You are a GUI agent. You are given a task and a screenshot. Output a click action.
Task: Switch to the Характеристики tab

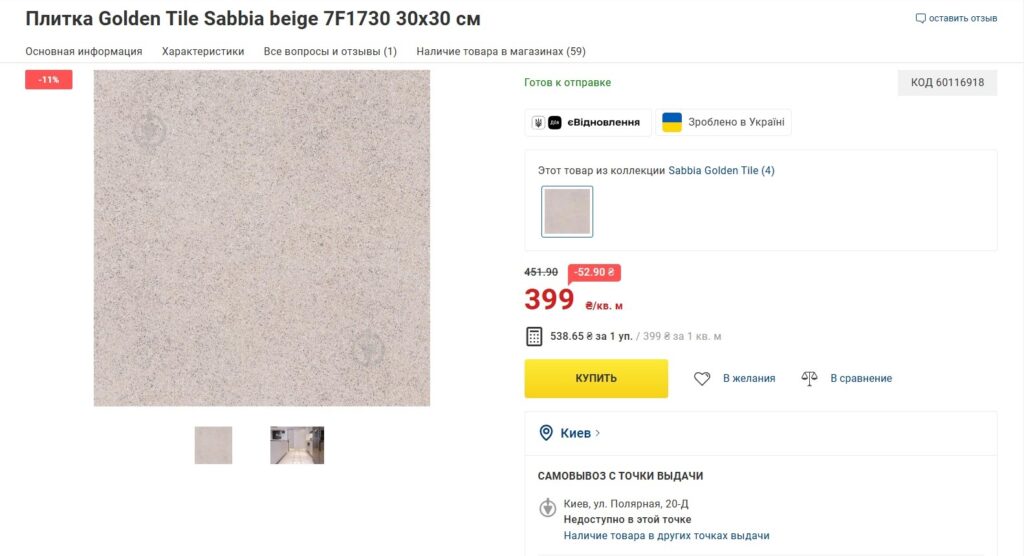(x=203, y=51)
